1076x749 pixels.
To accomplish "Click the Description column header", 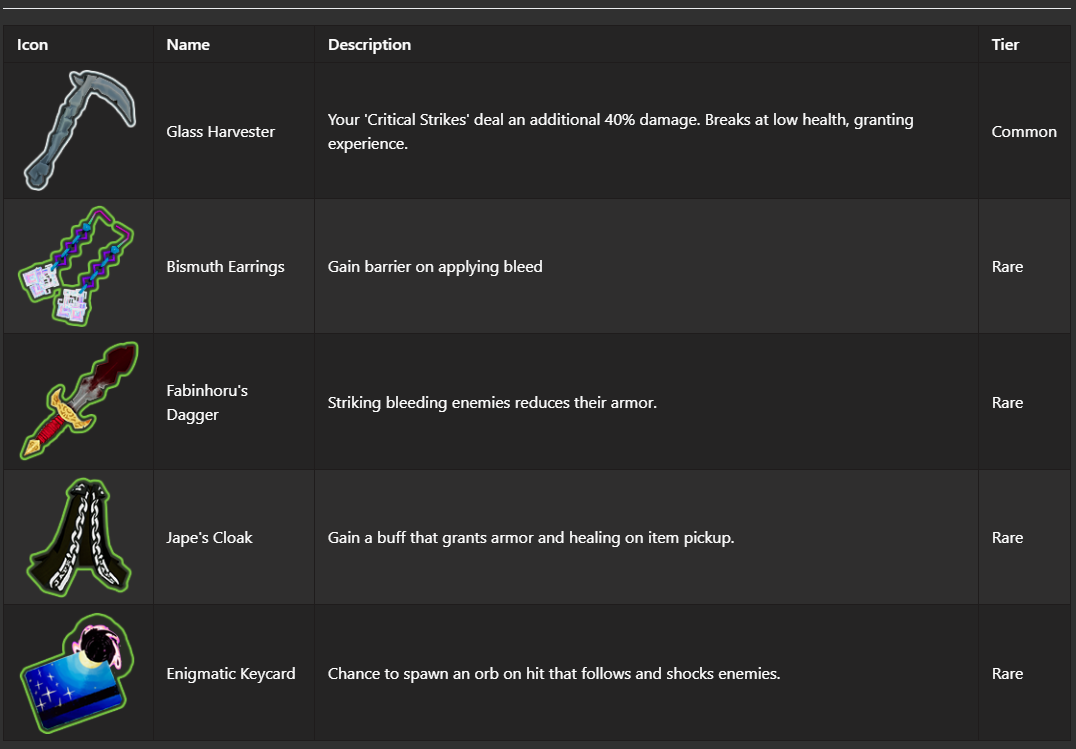I will pyautogui.click(x=369, y=45).
